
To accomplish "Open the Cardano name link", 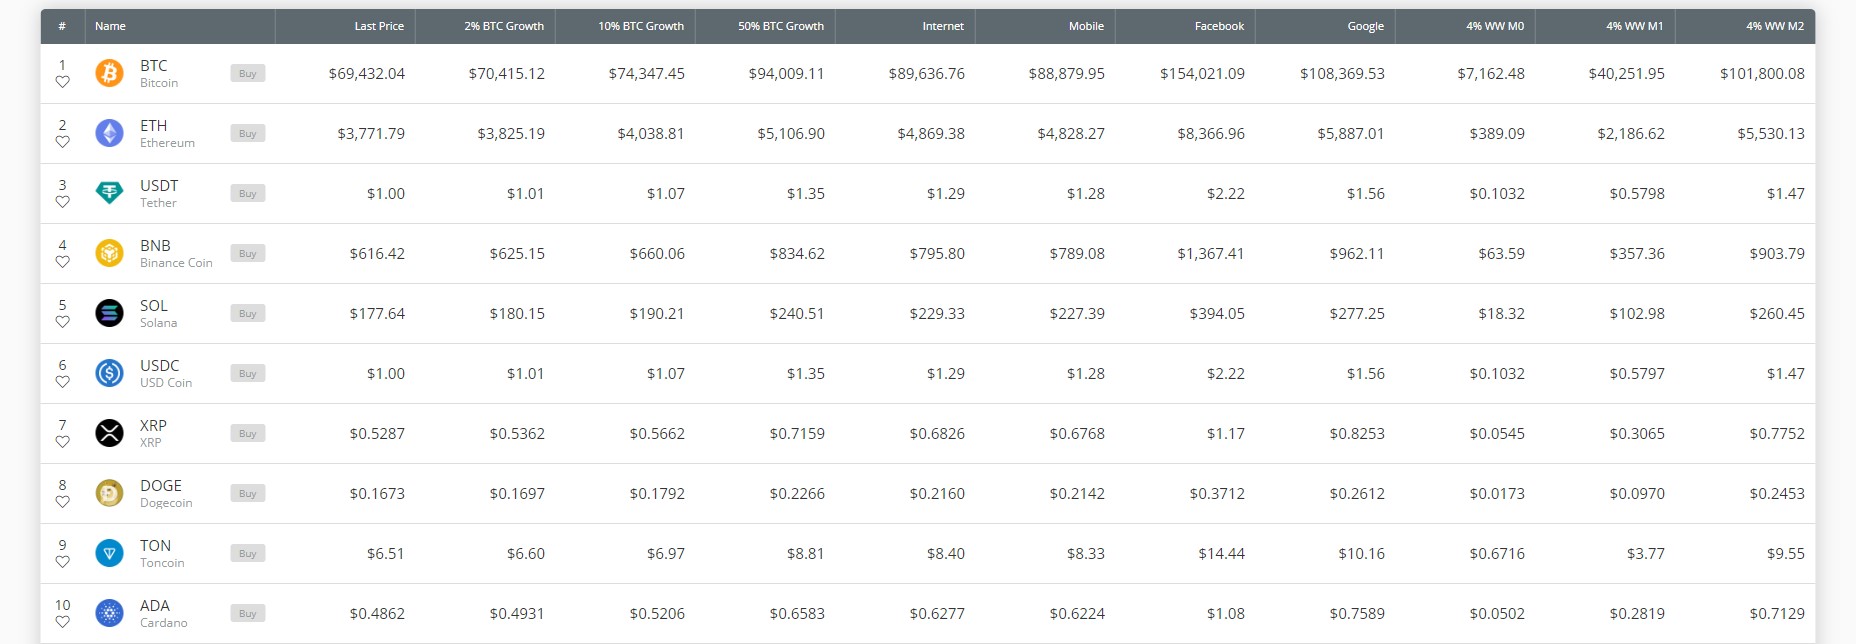I will (155, 605).
